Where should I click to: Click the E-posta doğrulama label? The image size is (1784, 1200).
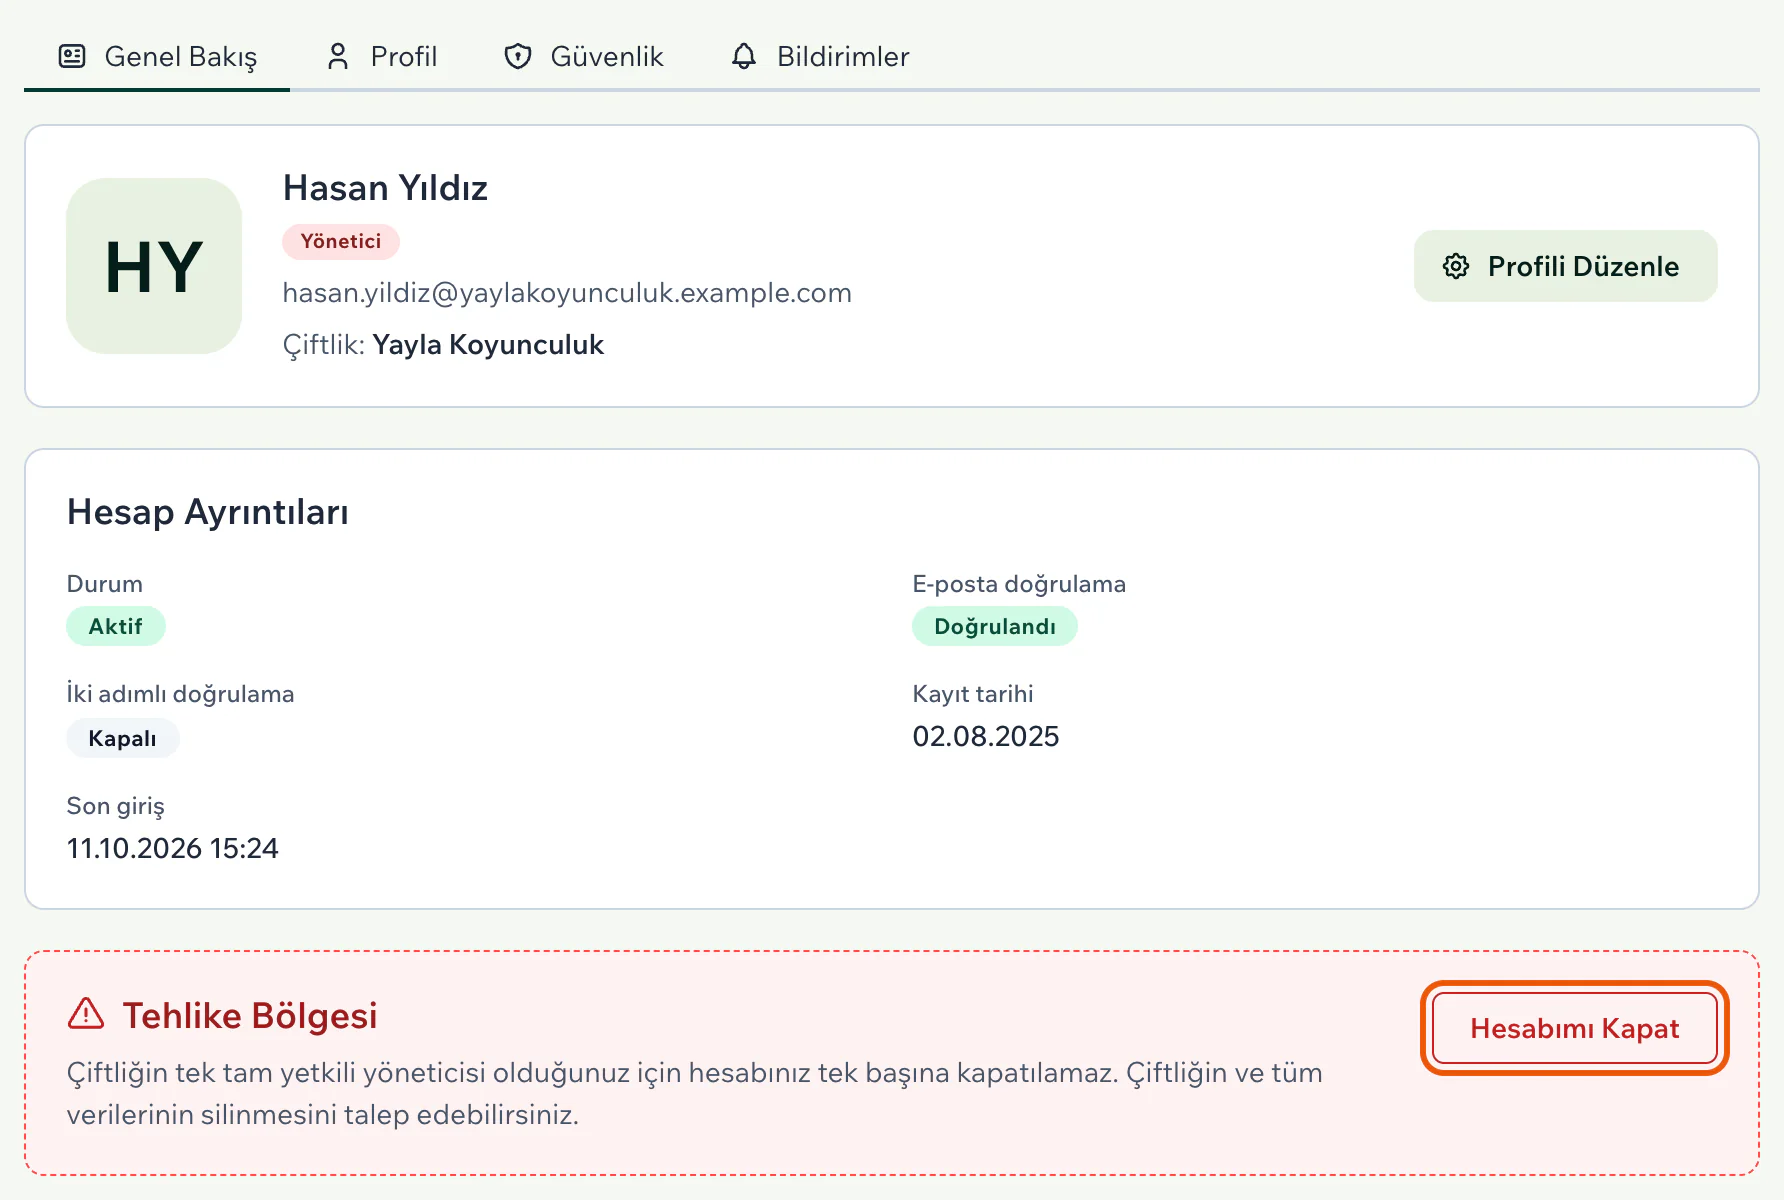[x=1019, y=584]
